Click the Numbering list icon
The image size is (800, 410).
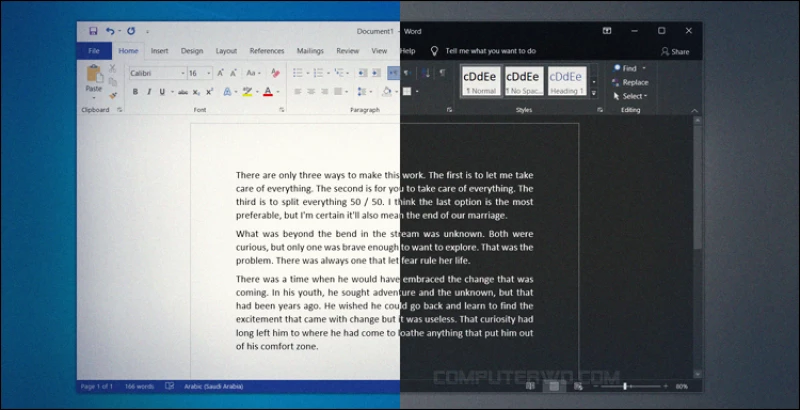pyautogui.click(x=318, y=73)
